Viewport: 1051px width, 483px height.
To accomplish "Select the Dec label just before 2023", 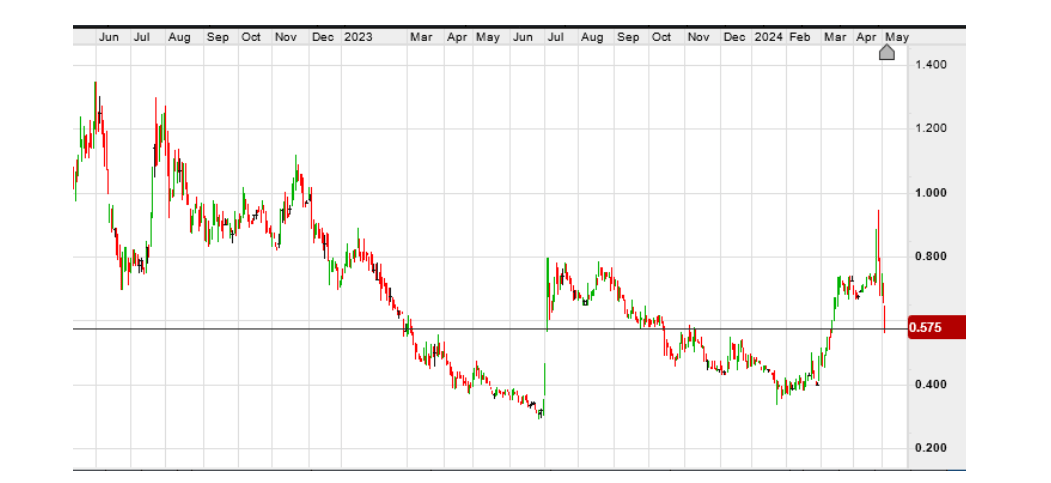I will [323, 38].
